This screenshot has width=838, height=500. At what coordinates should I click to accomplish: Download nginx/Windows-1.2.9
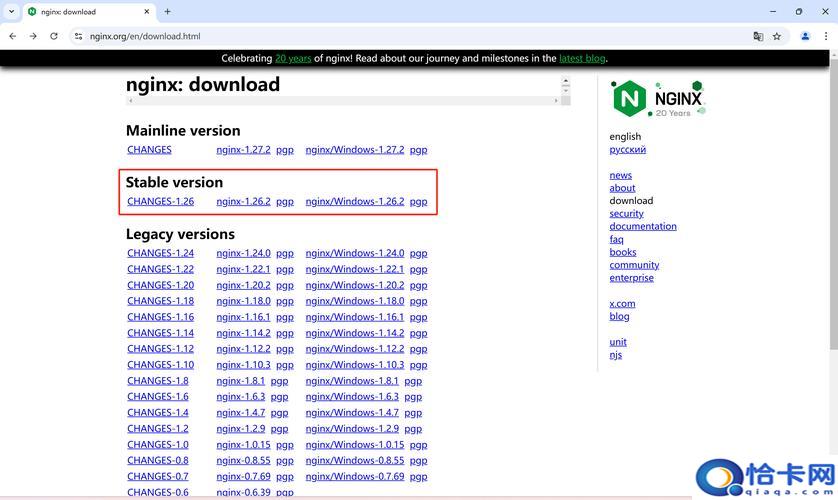[x=352, y=428]
